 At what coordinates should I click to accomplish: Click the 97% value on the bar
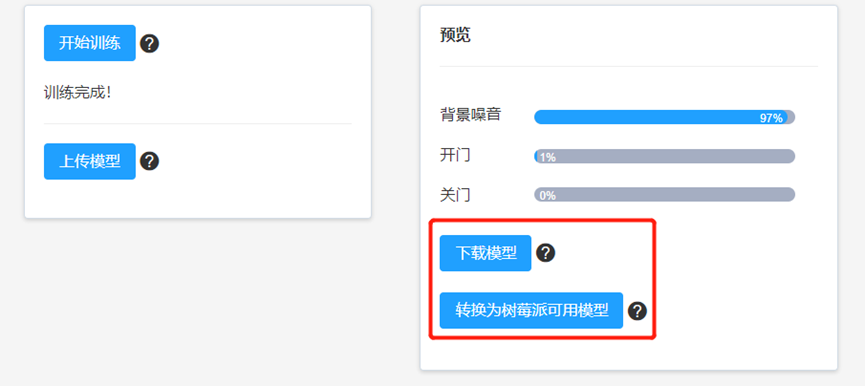tap(771, 118)
